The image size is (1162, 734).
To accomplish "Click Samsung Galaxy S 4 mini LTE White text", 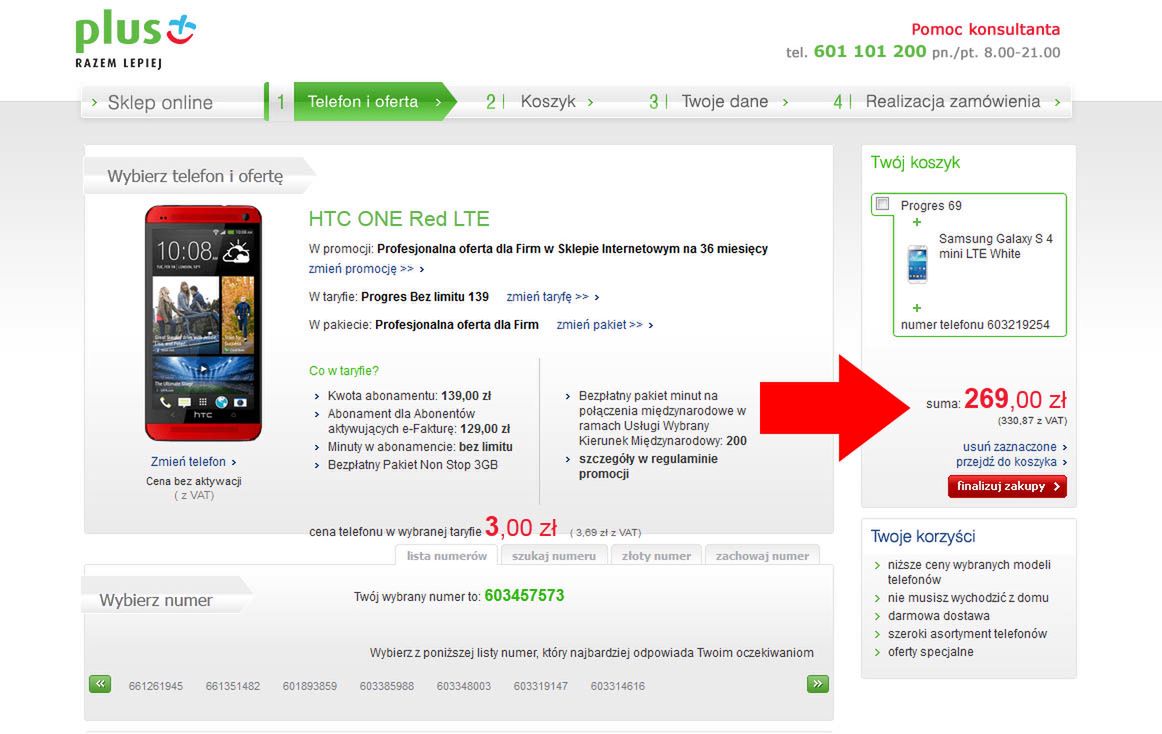I will tap(995, 246).
